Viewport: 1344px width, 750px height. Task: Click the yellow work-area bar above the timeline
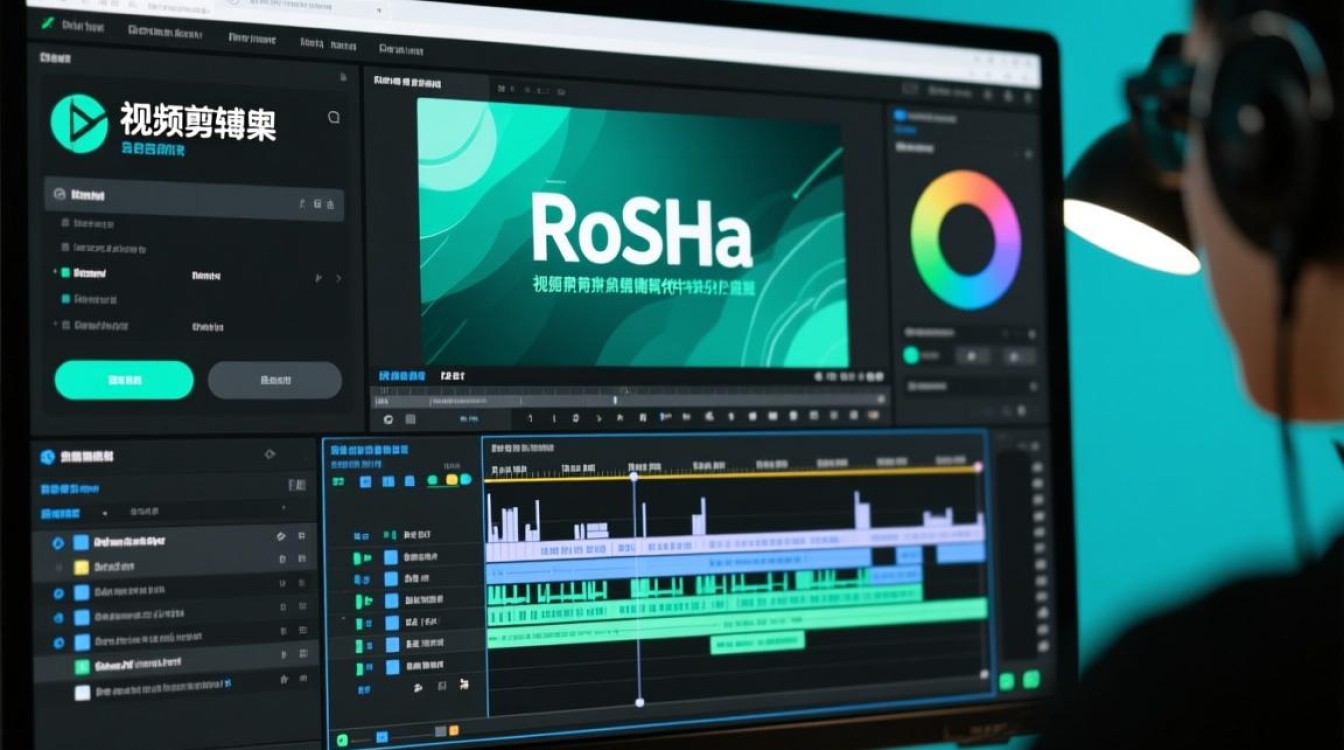click(731, 473)
